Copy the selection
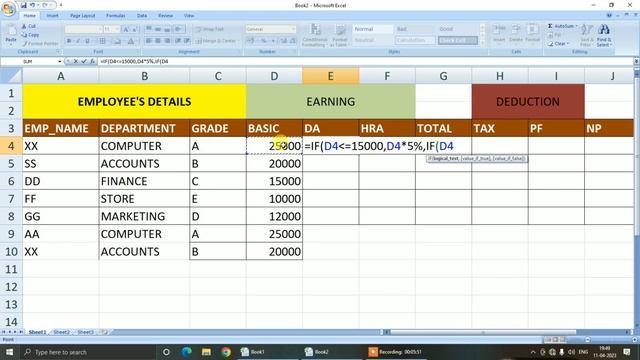The image size is (640, 360). click(x=30, y=35)
